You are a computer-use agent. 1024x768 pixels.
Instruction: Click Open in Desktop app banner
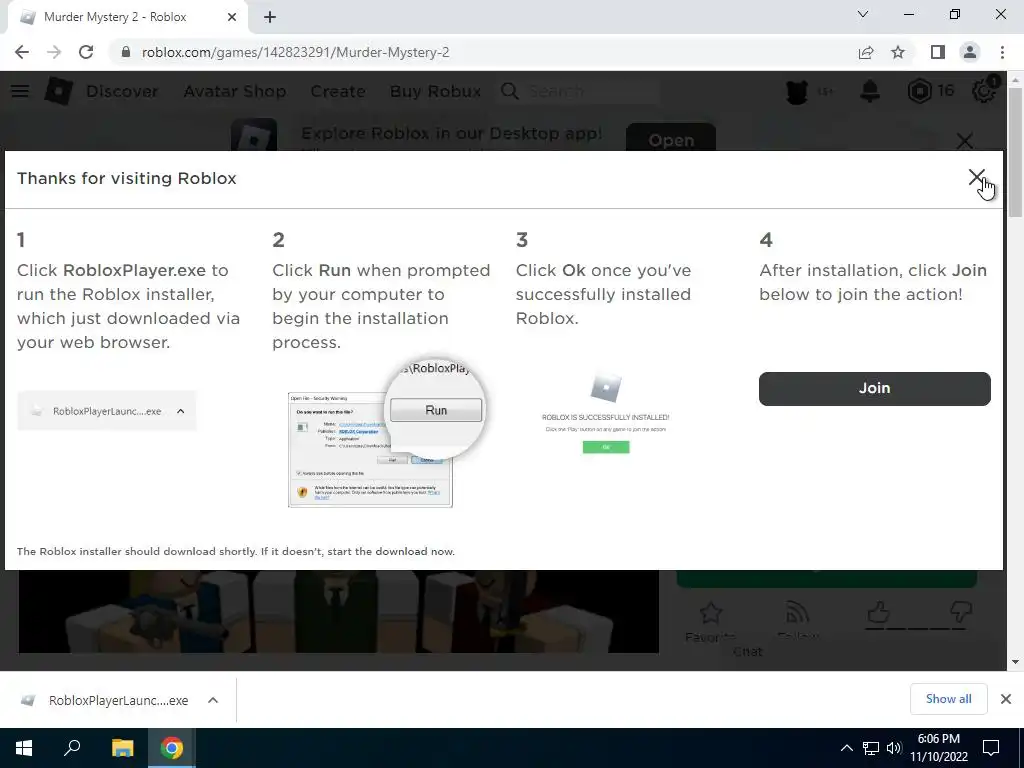[671, 138]
